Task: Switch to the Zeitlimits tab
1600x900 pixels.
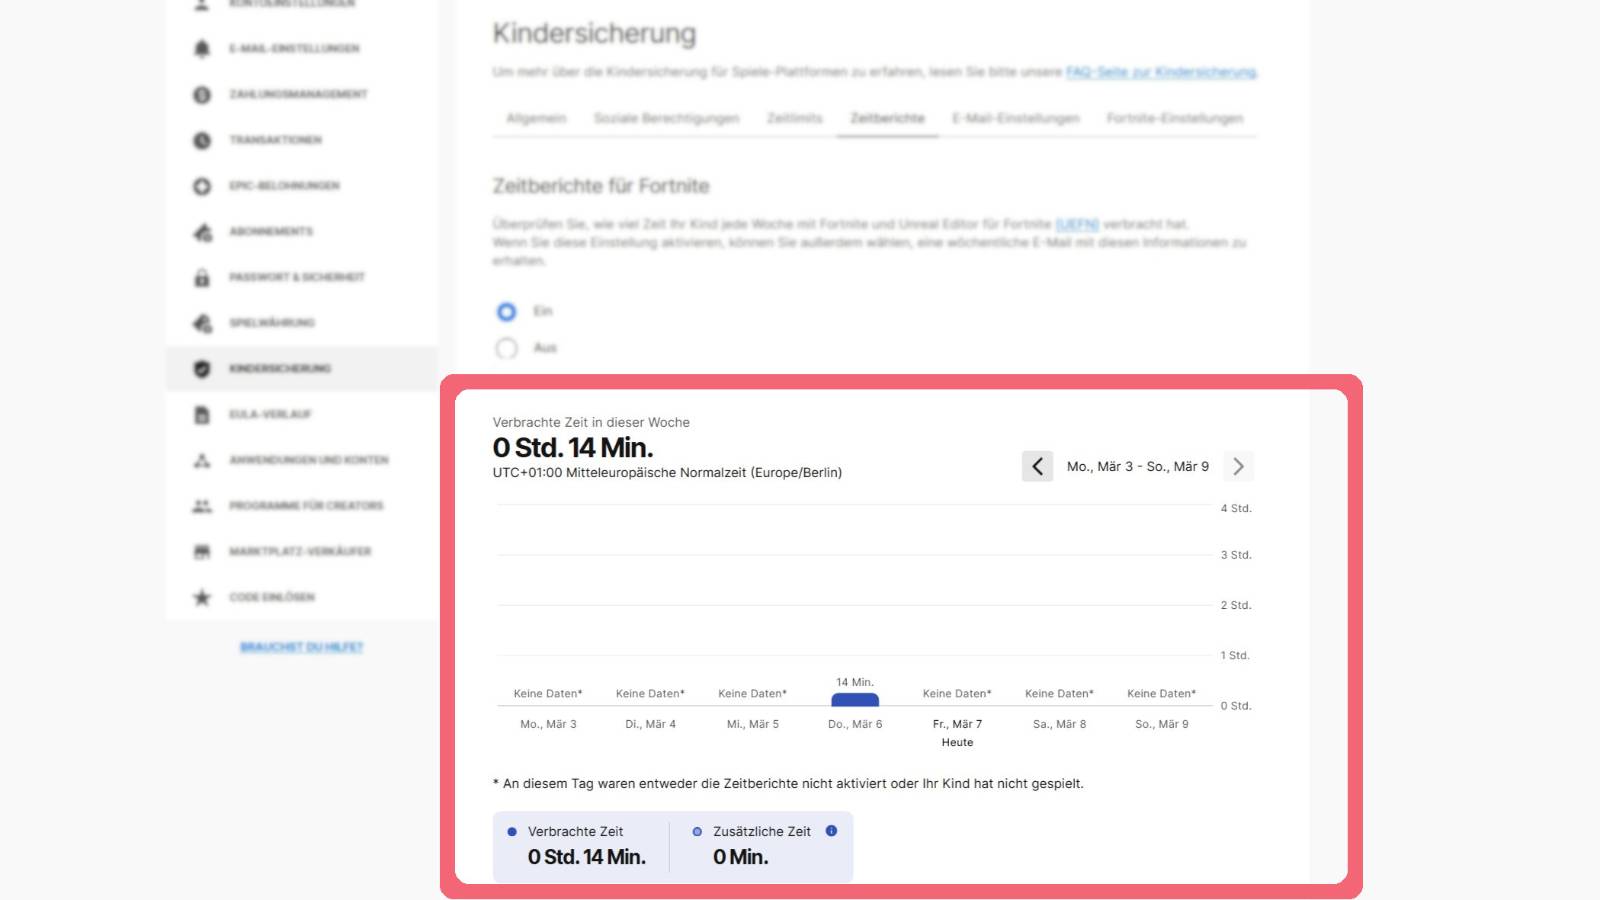Action: (794, 118)
